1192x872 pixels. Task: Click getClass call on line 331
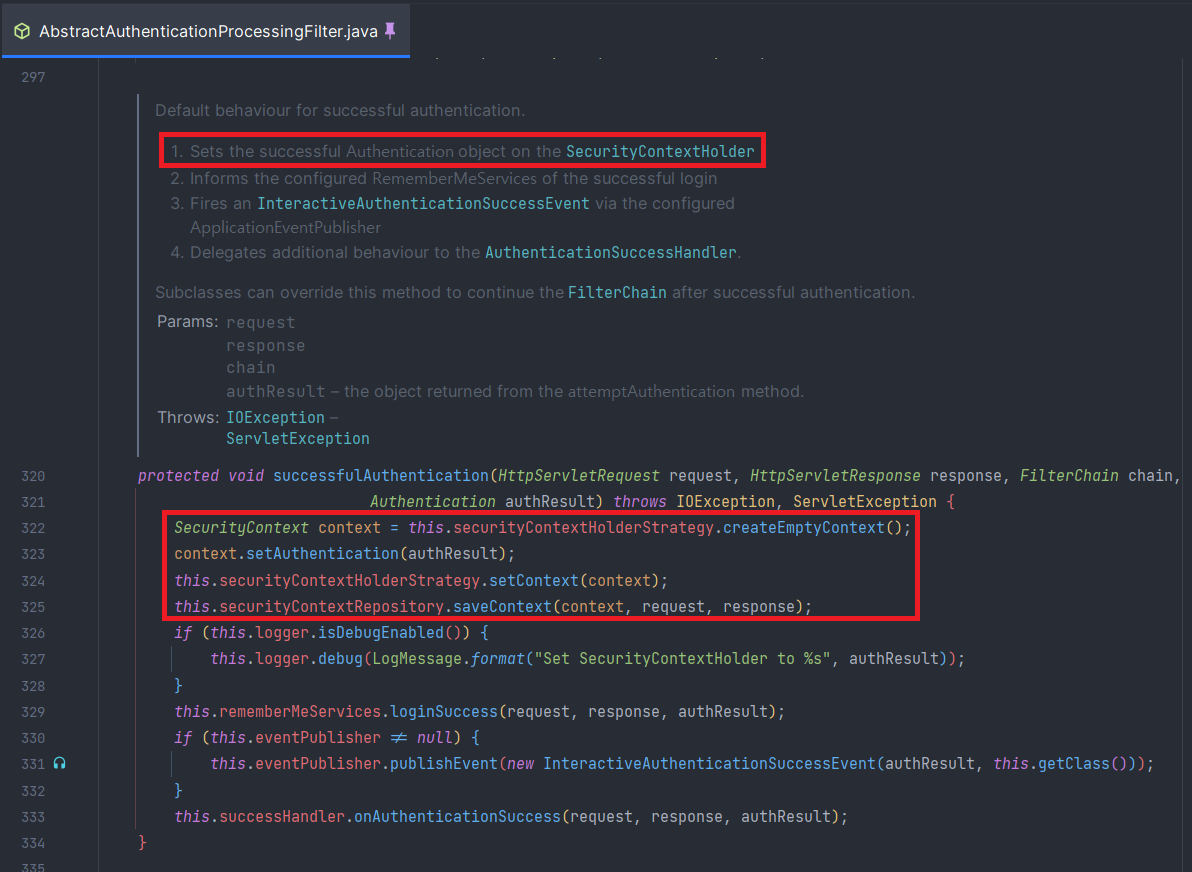point(1073,763)
